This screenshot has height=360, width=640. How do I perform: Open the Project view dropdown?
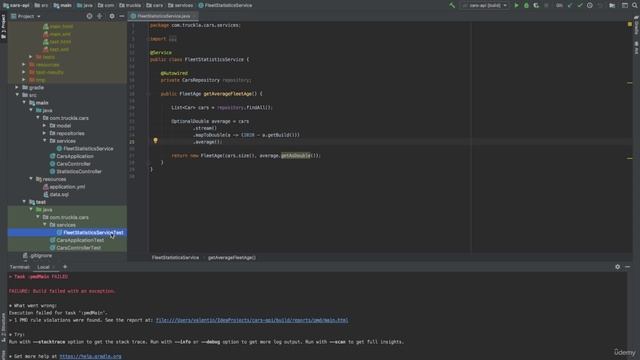coord(26,16)
